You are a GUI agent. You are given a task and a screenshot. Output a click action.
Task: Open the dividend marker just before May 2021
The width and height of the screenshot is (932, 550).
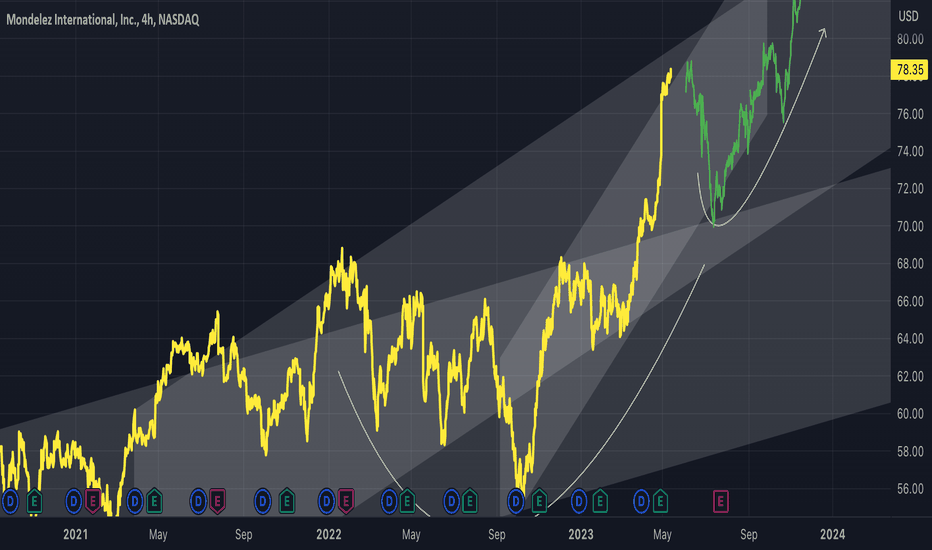135,501
